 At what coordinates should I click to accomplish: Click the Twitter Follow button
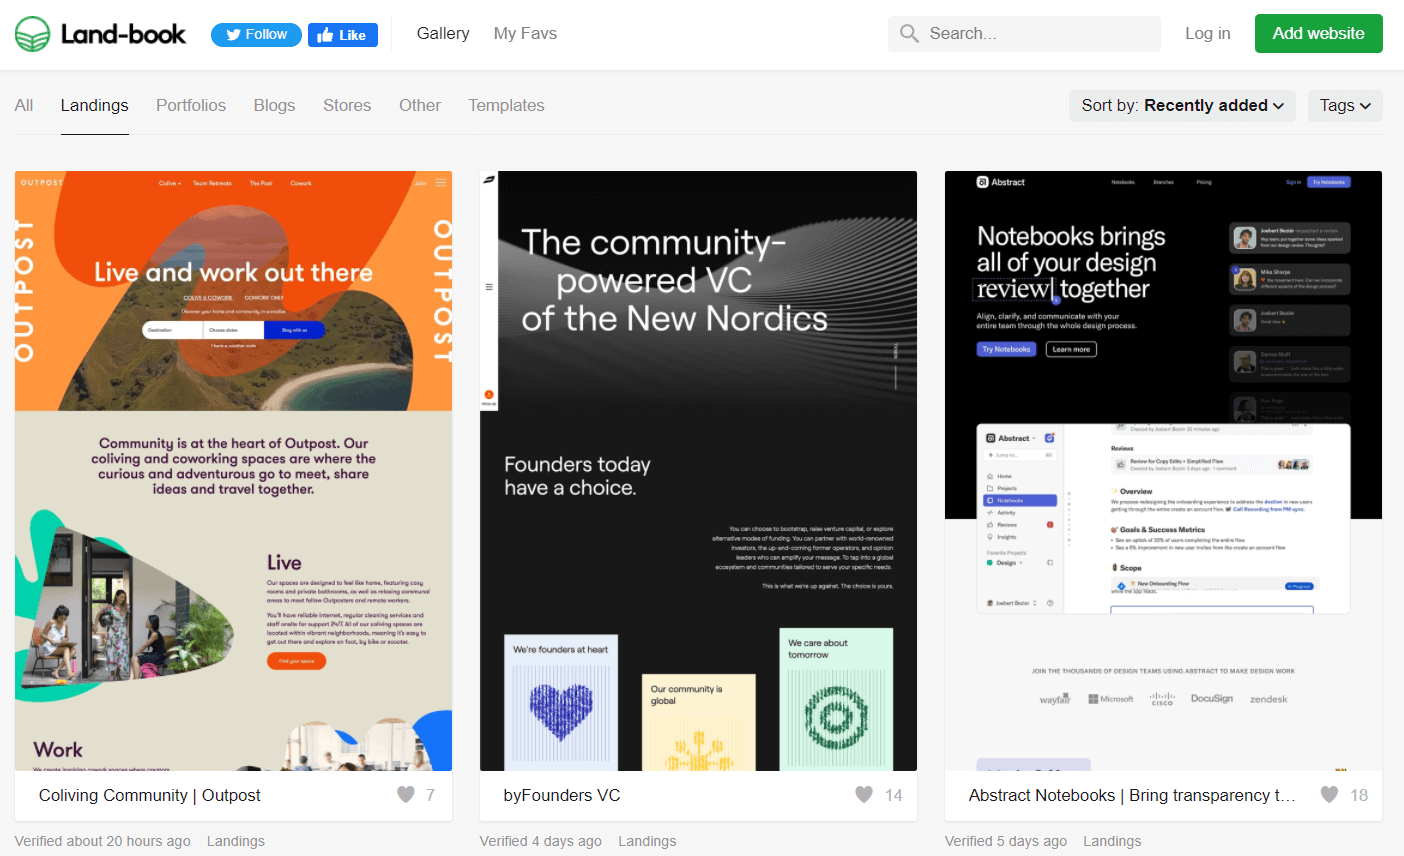click(256, 34)
